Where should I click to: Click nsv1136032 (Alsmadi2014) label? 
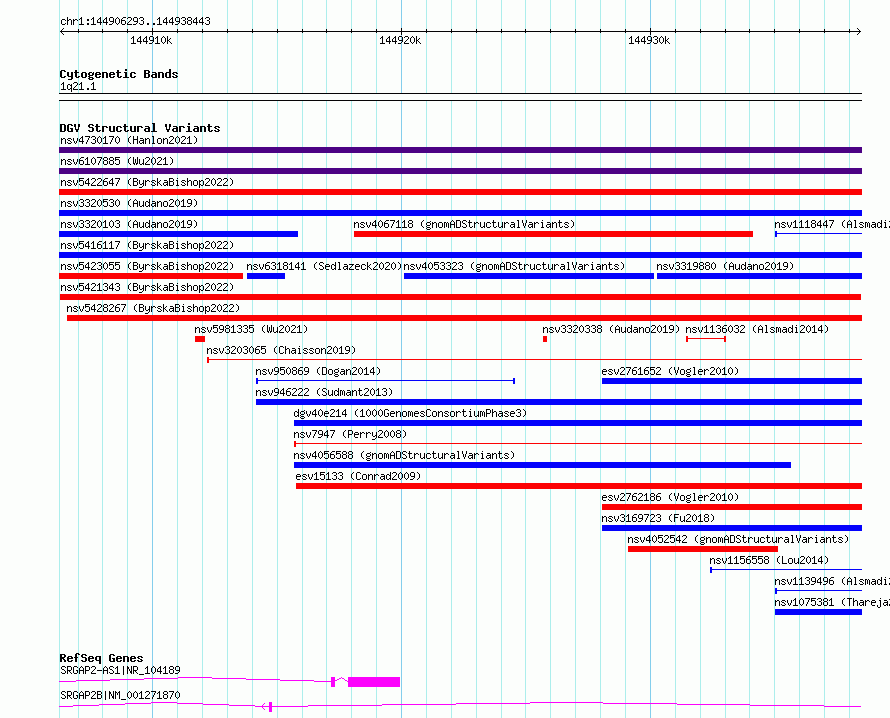click(x=757, y=329)
